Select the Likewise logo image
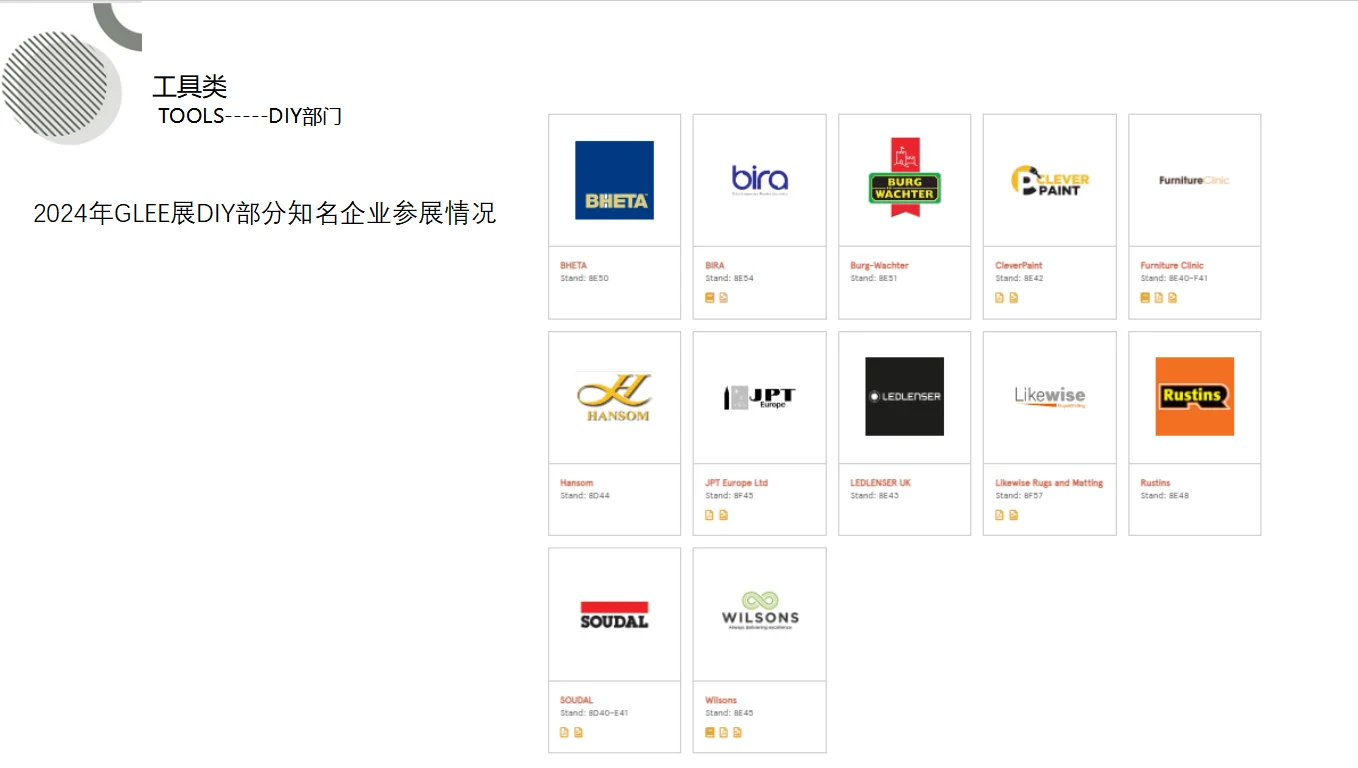 pyautogui.click(x=1050, y=397)
